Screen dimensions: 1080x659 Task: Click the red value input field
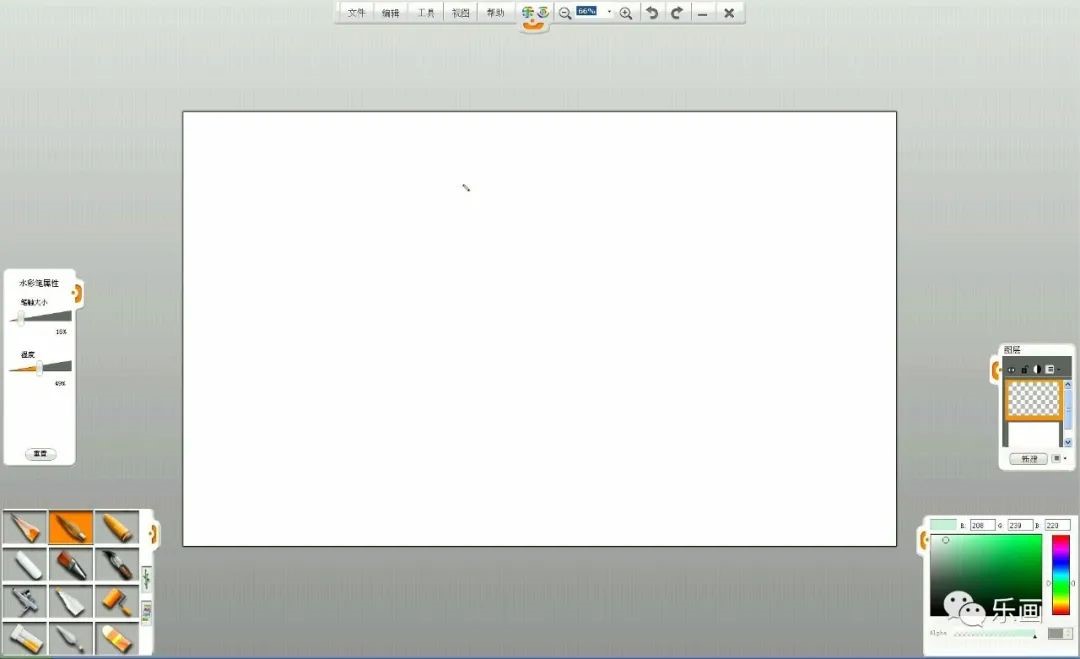[x=982, y=525]
